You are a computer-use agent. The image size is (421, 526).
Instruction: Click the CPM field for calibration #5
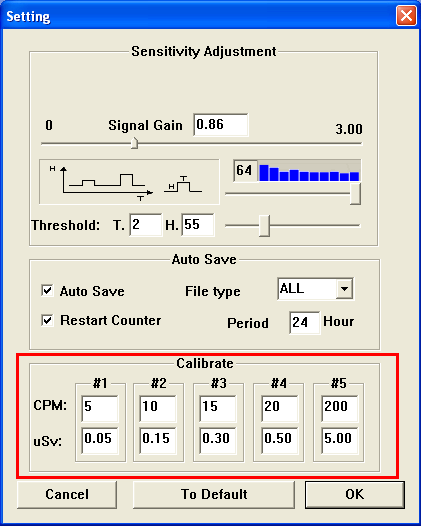click(x=339, y=408)
